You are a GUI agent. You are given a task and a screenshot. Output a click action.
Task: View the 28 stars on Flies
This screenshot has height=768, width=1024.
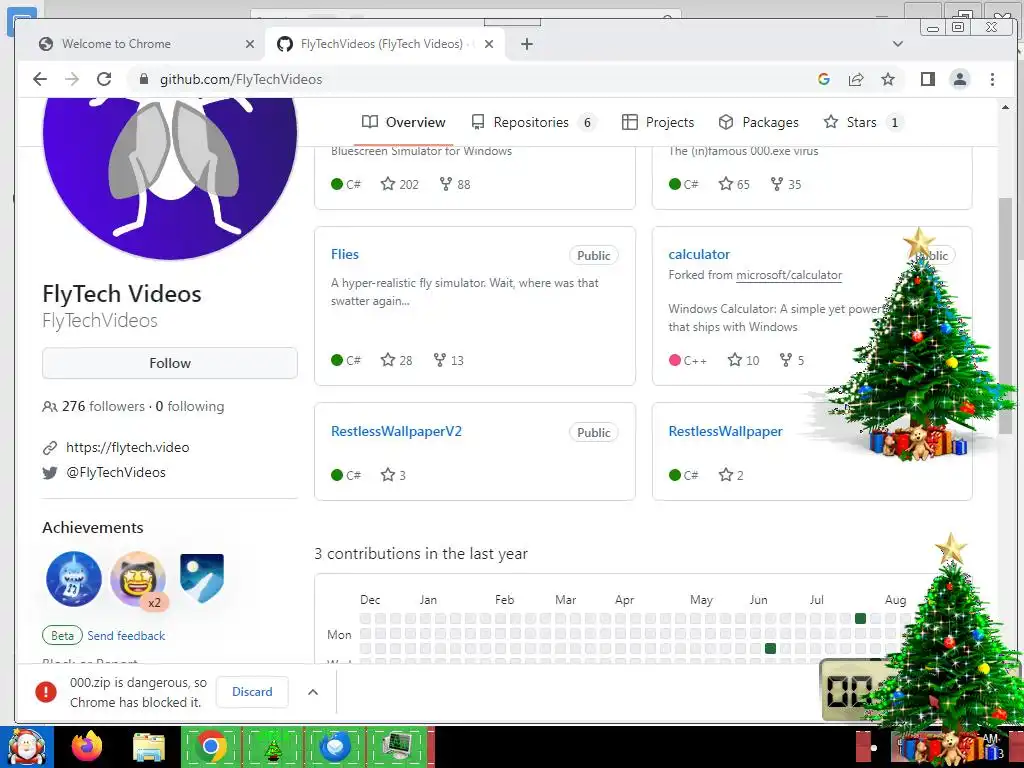point(396,360)
